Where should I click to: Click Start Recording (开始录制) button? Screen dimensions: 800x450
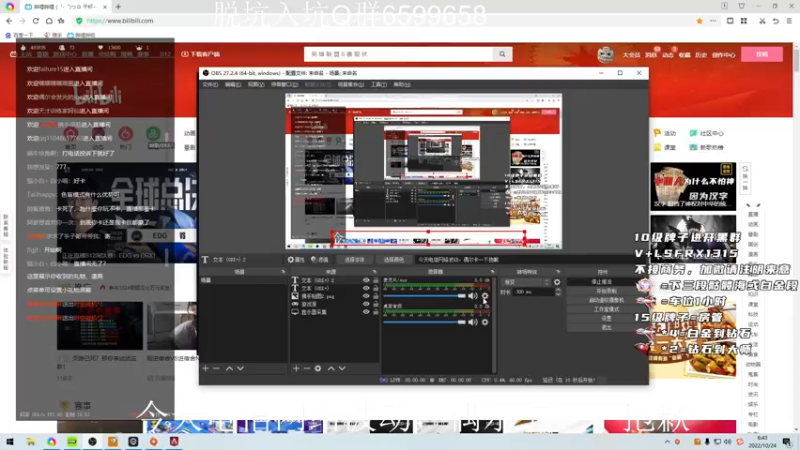(x=606, y=291)
